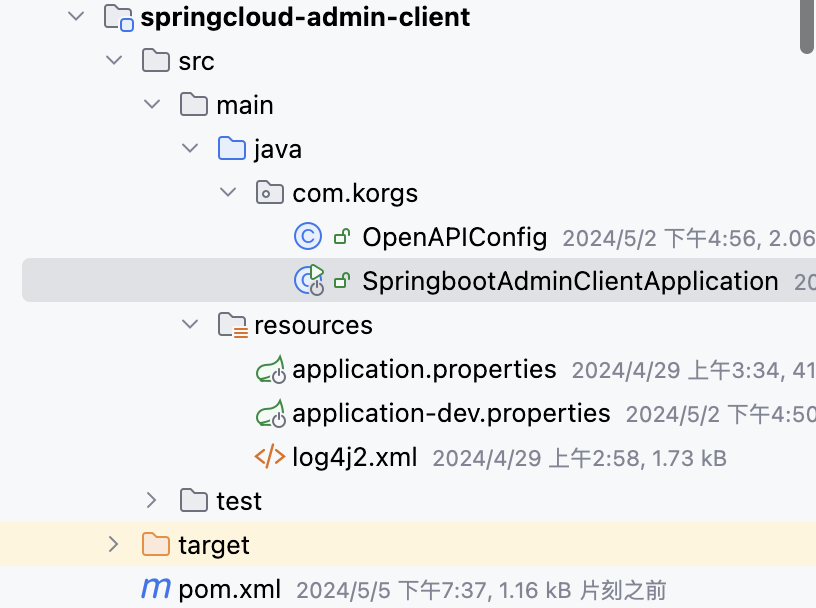The height and width of the screenshot is (608, 816).
Task: Click the Spring icon beside application-dev.properties
Action: coord(269,413)
